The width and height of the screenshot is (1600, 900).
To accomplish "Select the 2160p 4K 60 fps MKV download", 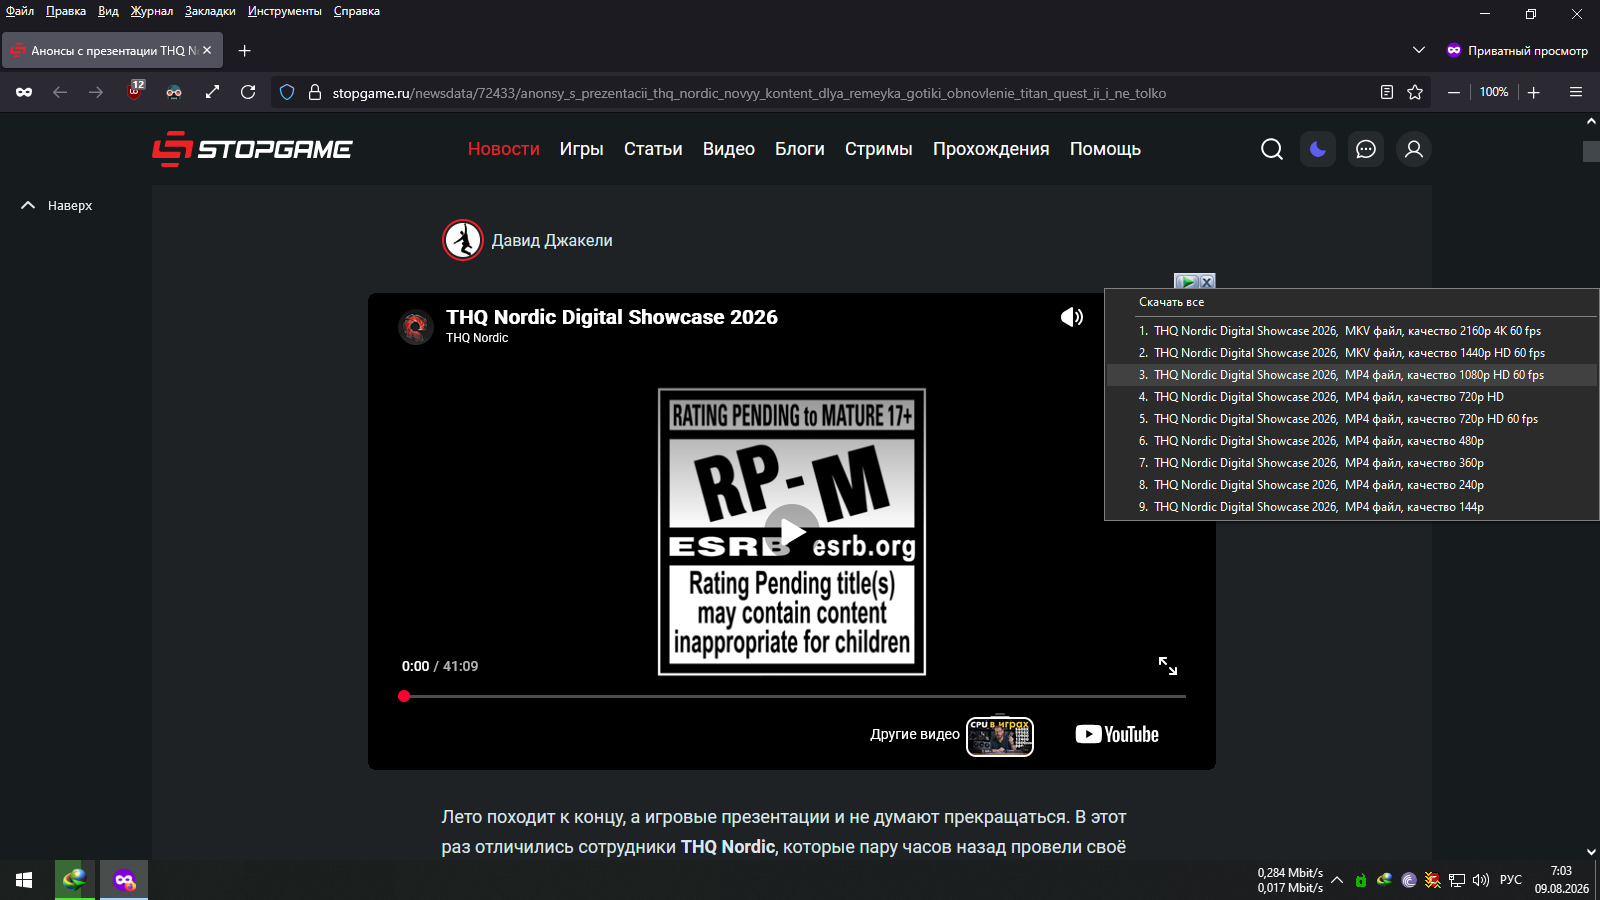I will [1351, 331].
